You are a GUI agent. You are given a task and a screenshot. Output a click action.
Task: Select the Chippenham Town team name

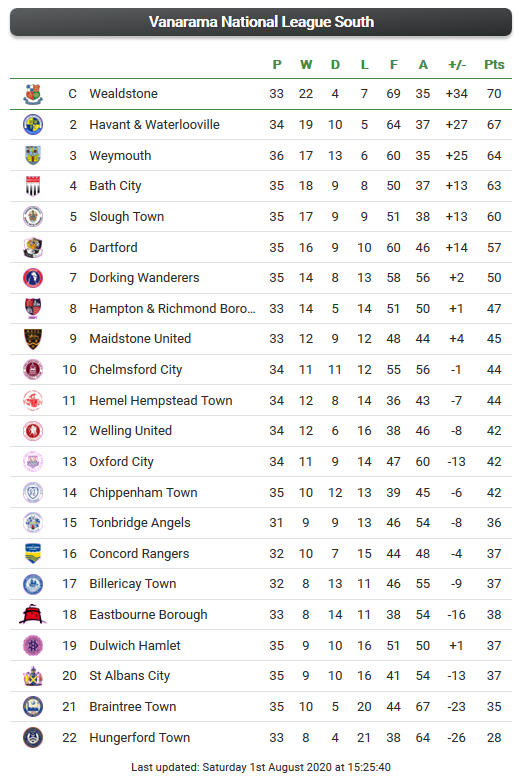tap(143, 493)
